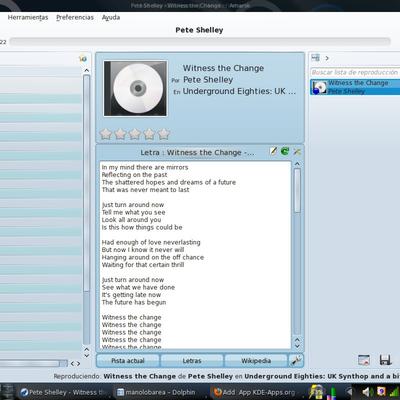
Task: Switch to the Wikipedia tab
Action: [256, 361]
